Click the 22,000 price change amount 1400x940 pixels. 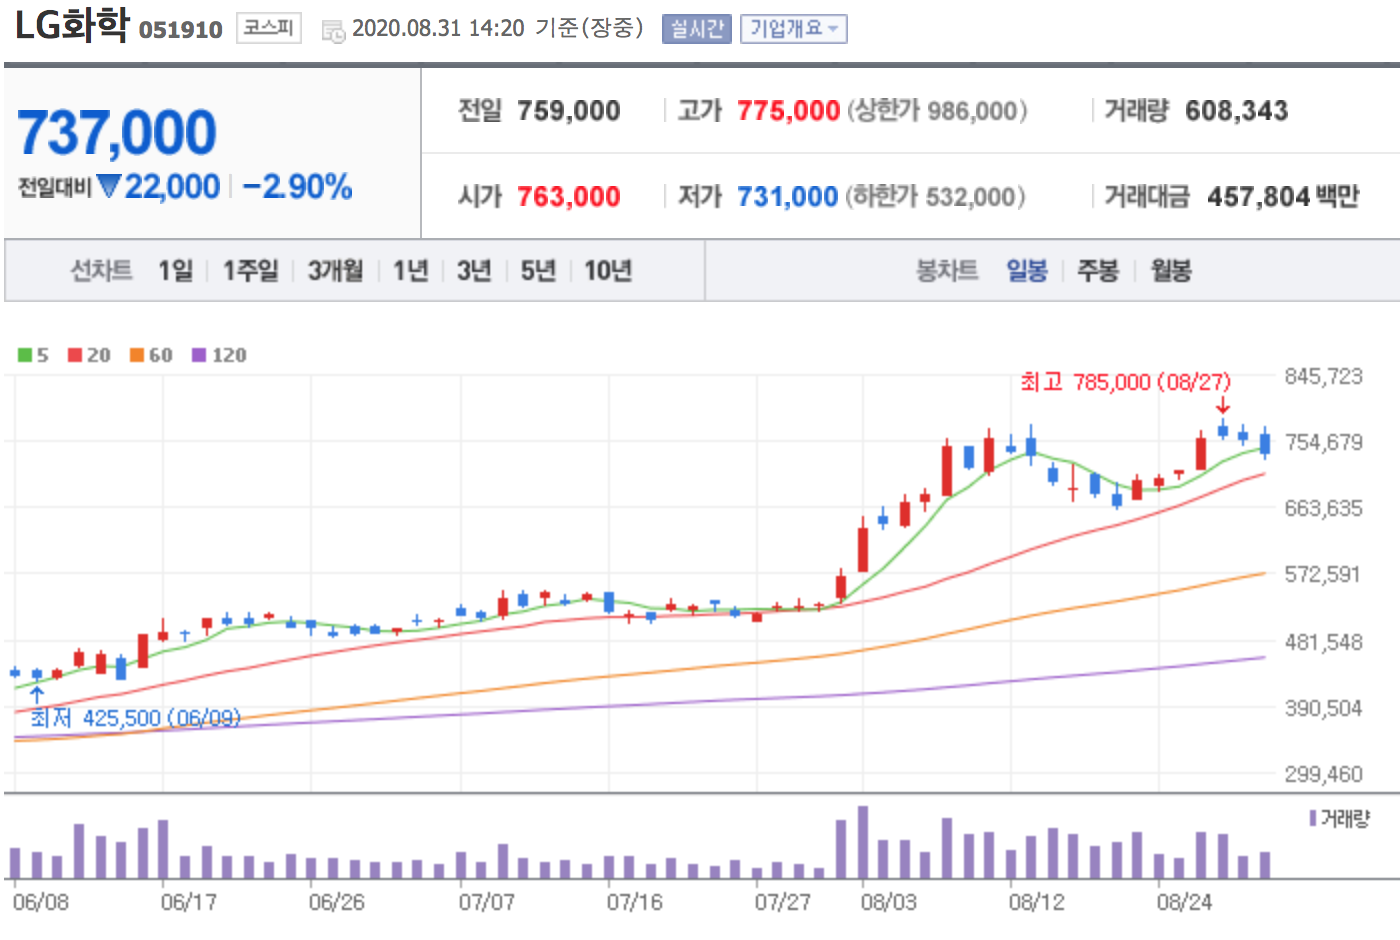click(172, 186)
